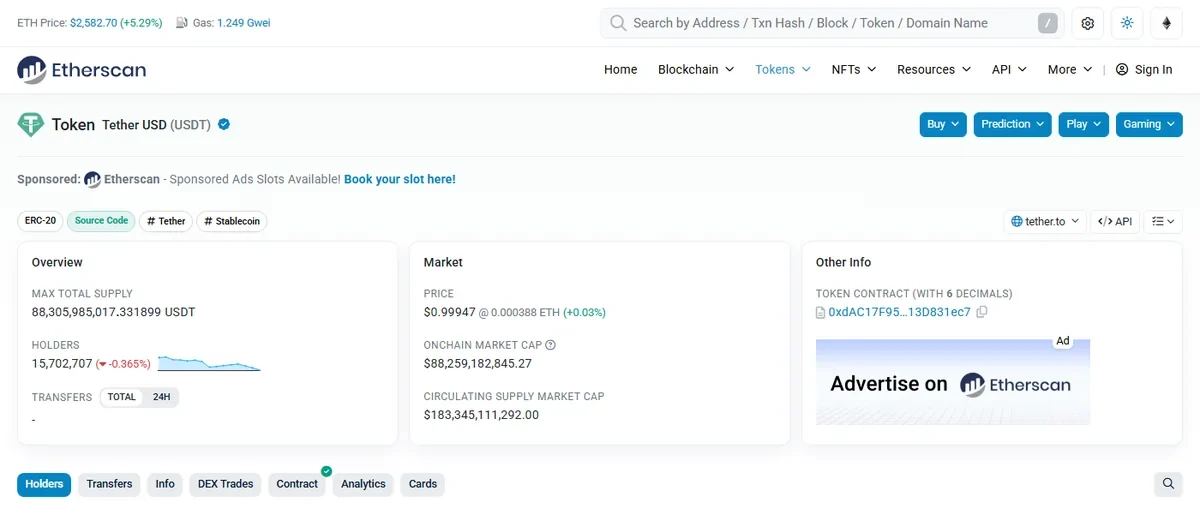
Task: Open the Prediction dropdown
Action: click(x=1012, y=124)
